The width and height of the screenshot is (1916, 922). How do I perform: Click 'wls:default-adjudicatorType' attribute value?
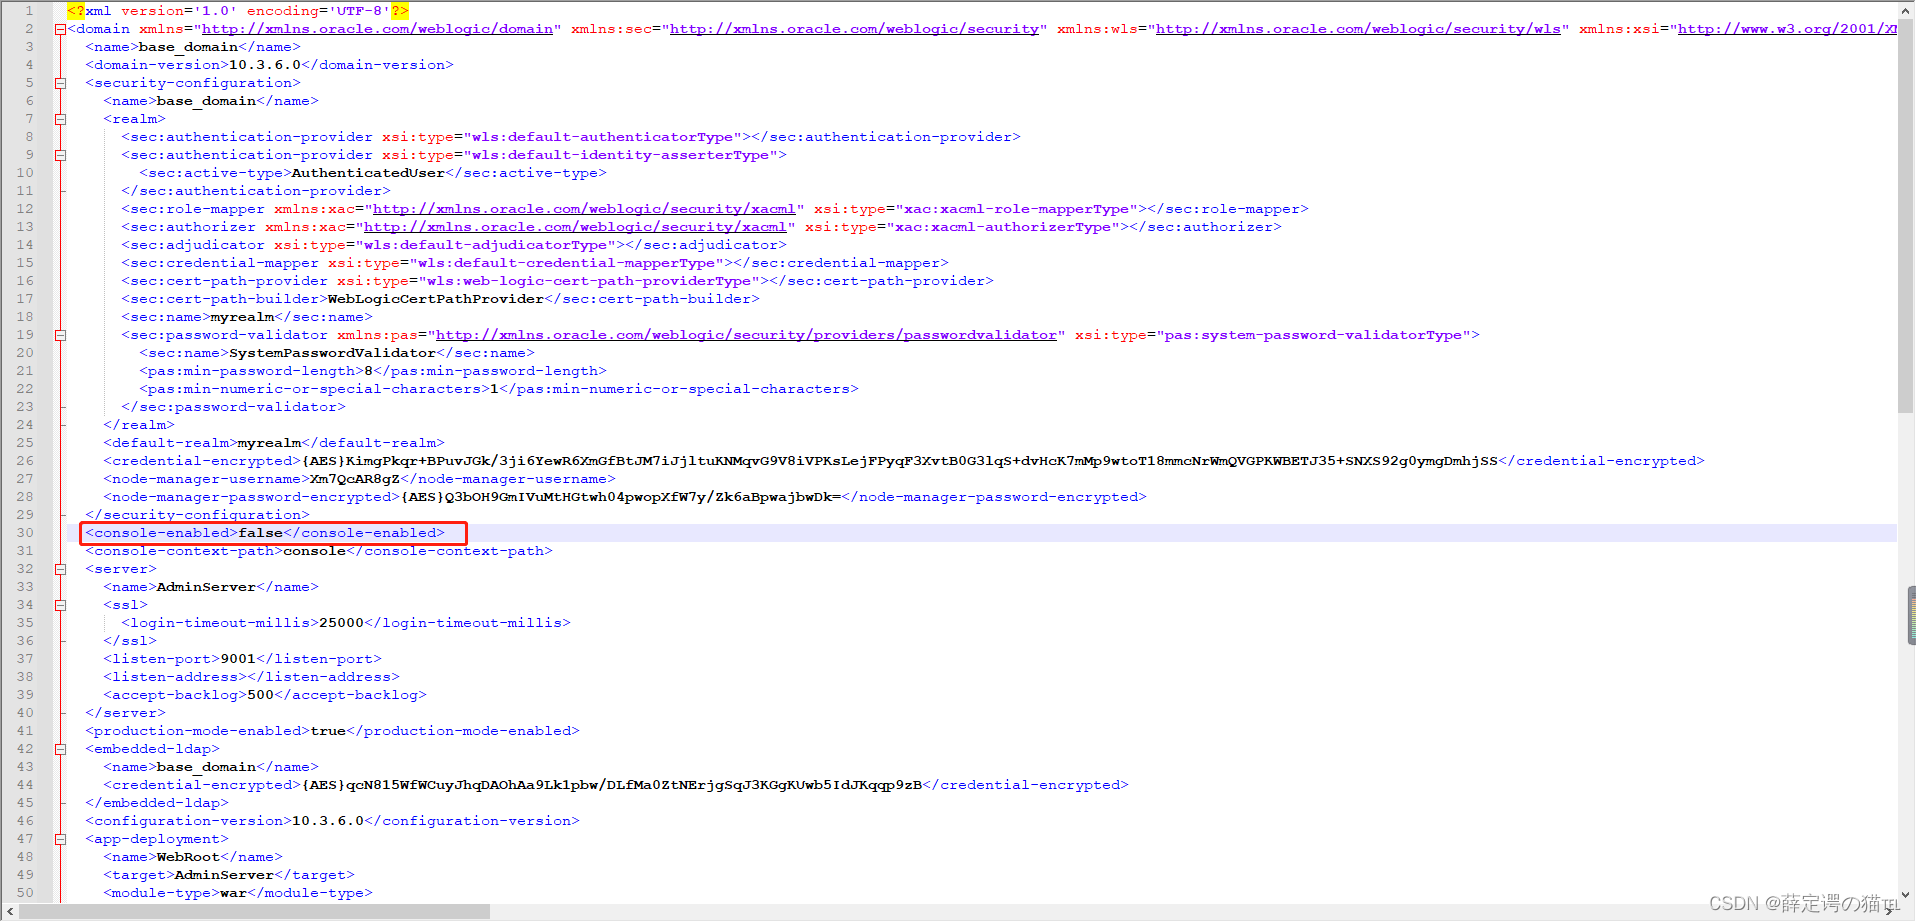pyautogui.click(x=485, y=245)
